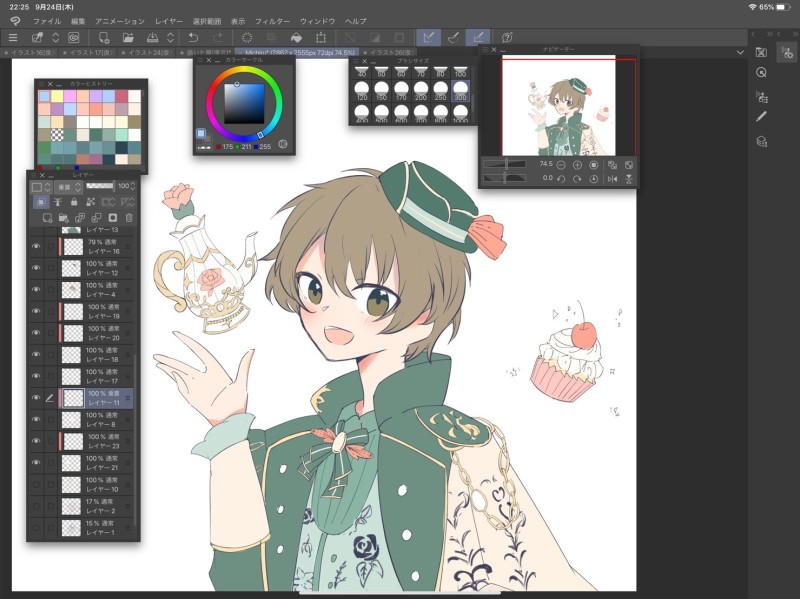This screenshot has width=800, height=599.
Task: Toggle Set as Reference Layer lighthouse icon
Action: [58, 202]
